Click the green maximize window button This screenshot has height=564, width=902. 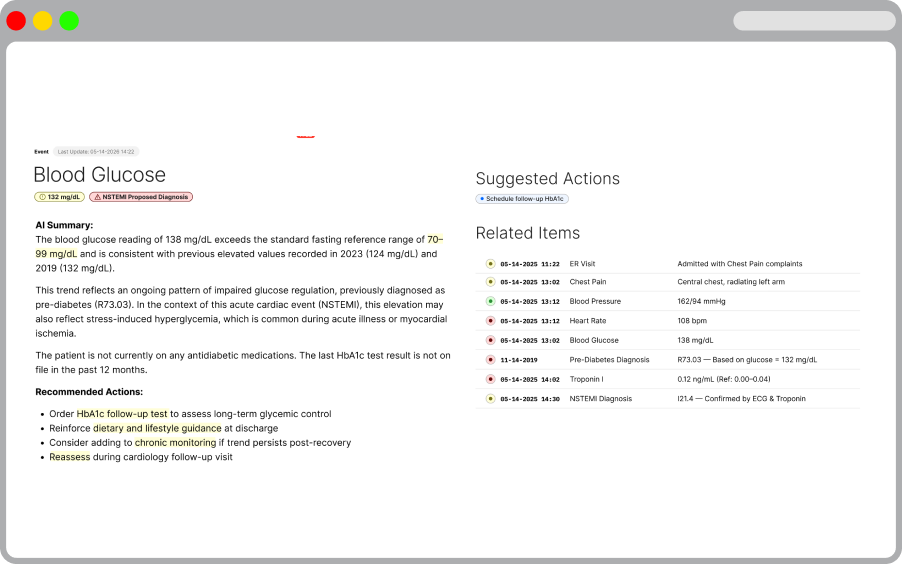(x=69, y=21)
